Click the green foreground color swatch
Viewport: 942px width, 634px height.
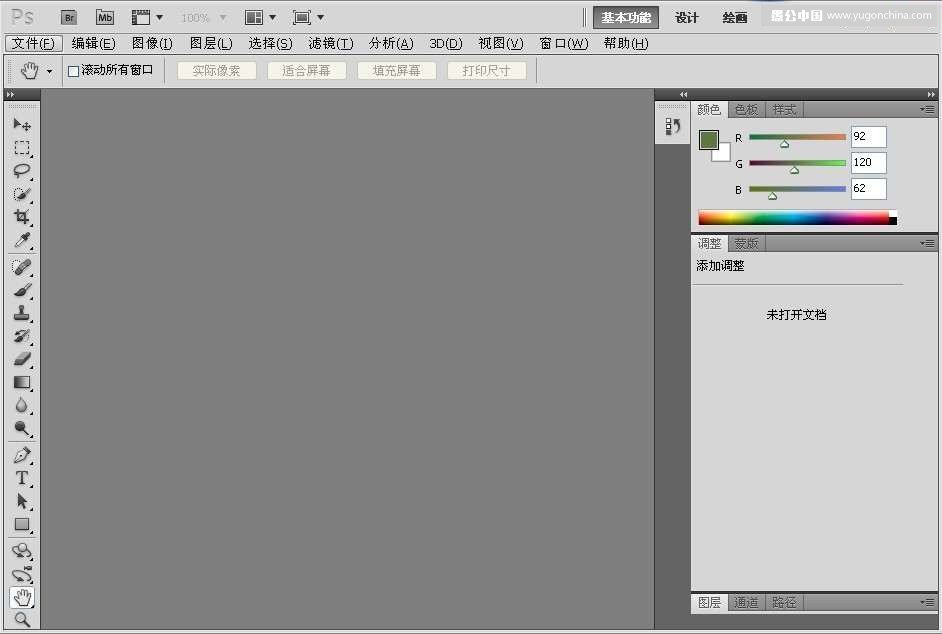coord(709,140)
